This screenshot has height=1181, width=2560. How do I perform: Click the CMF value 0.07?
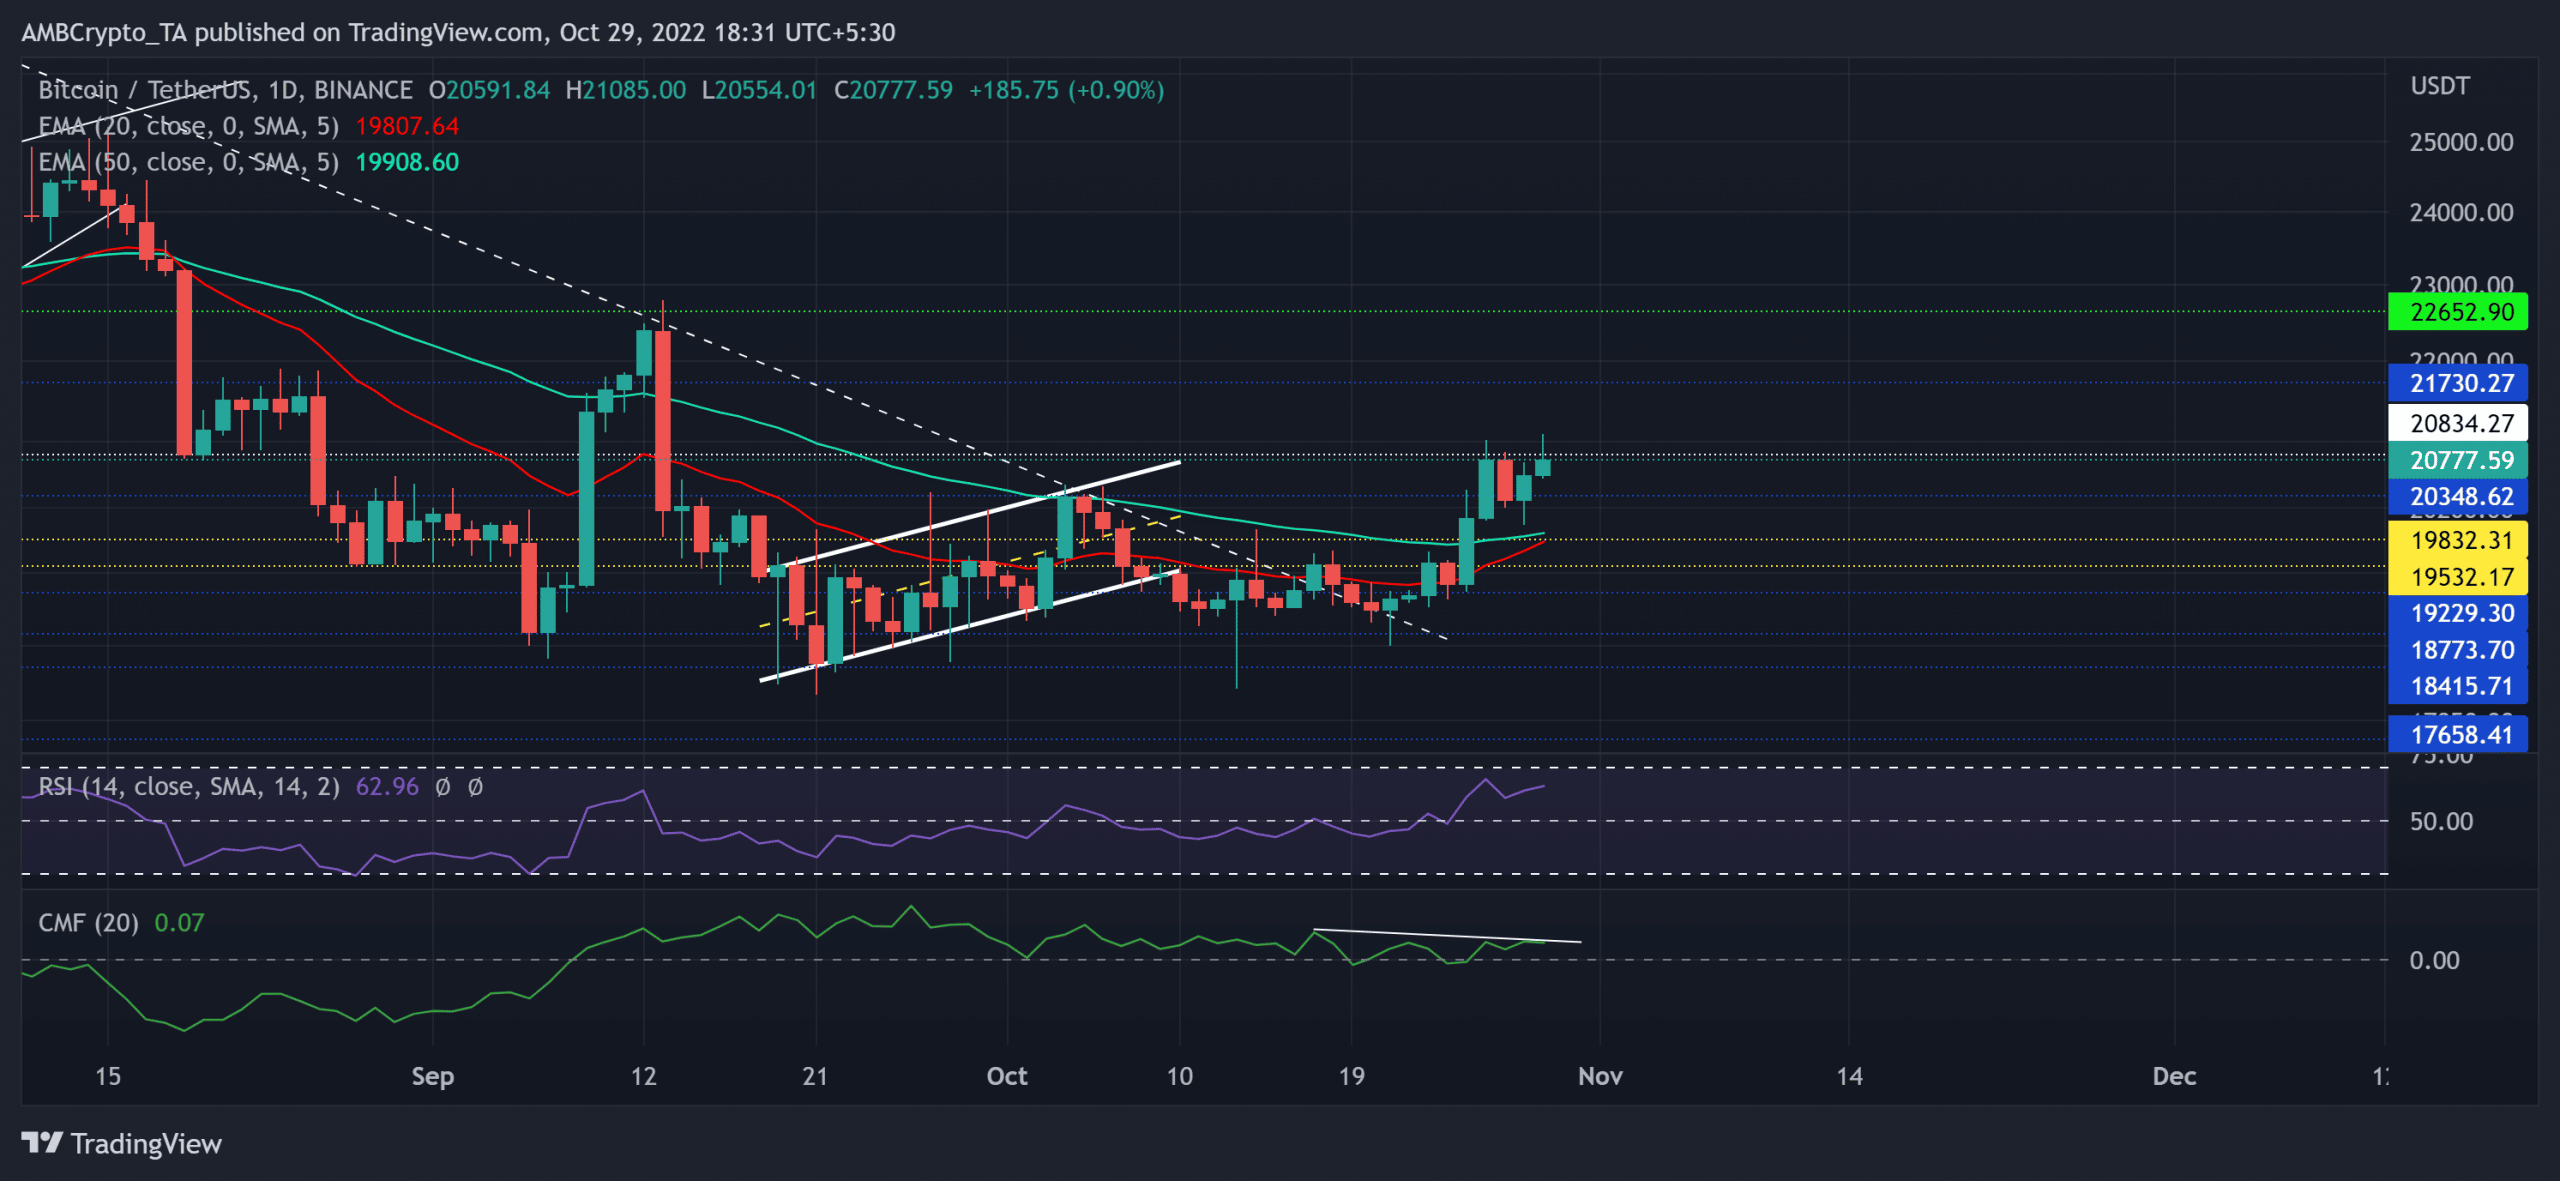point(179,923)
